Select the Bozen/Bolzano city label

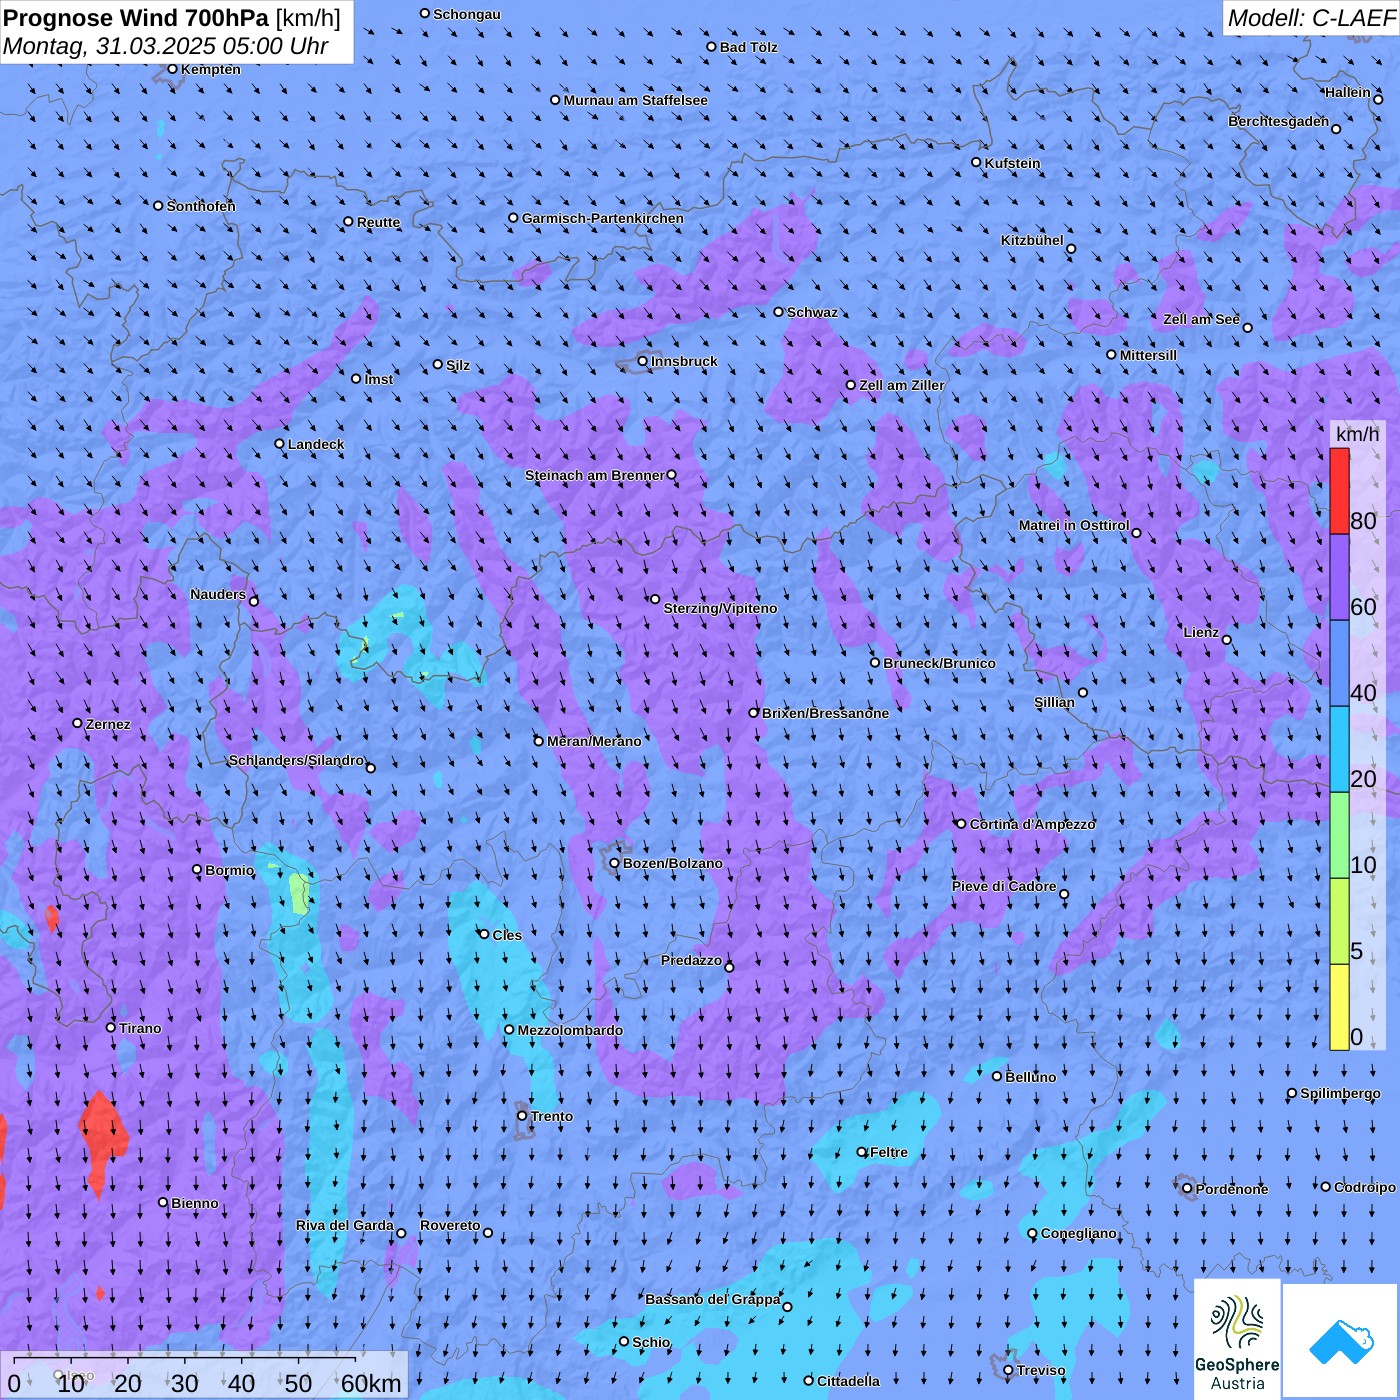672,863
